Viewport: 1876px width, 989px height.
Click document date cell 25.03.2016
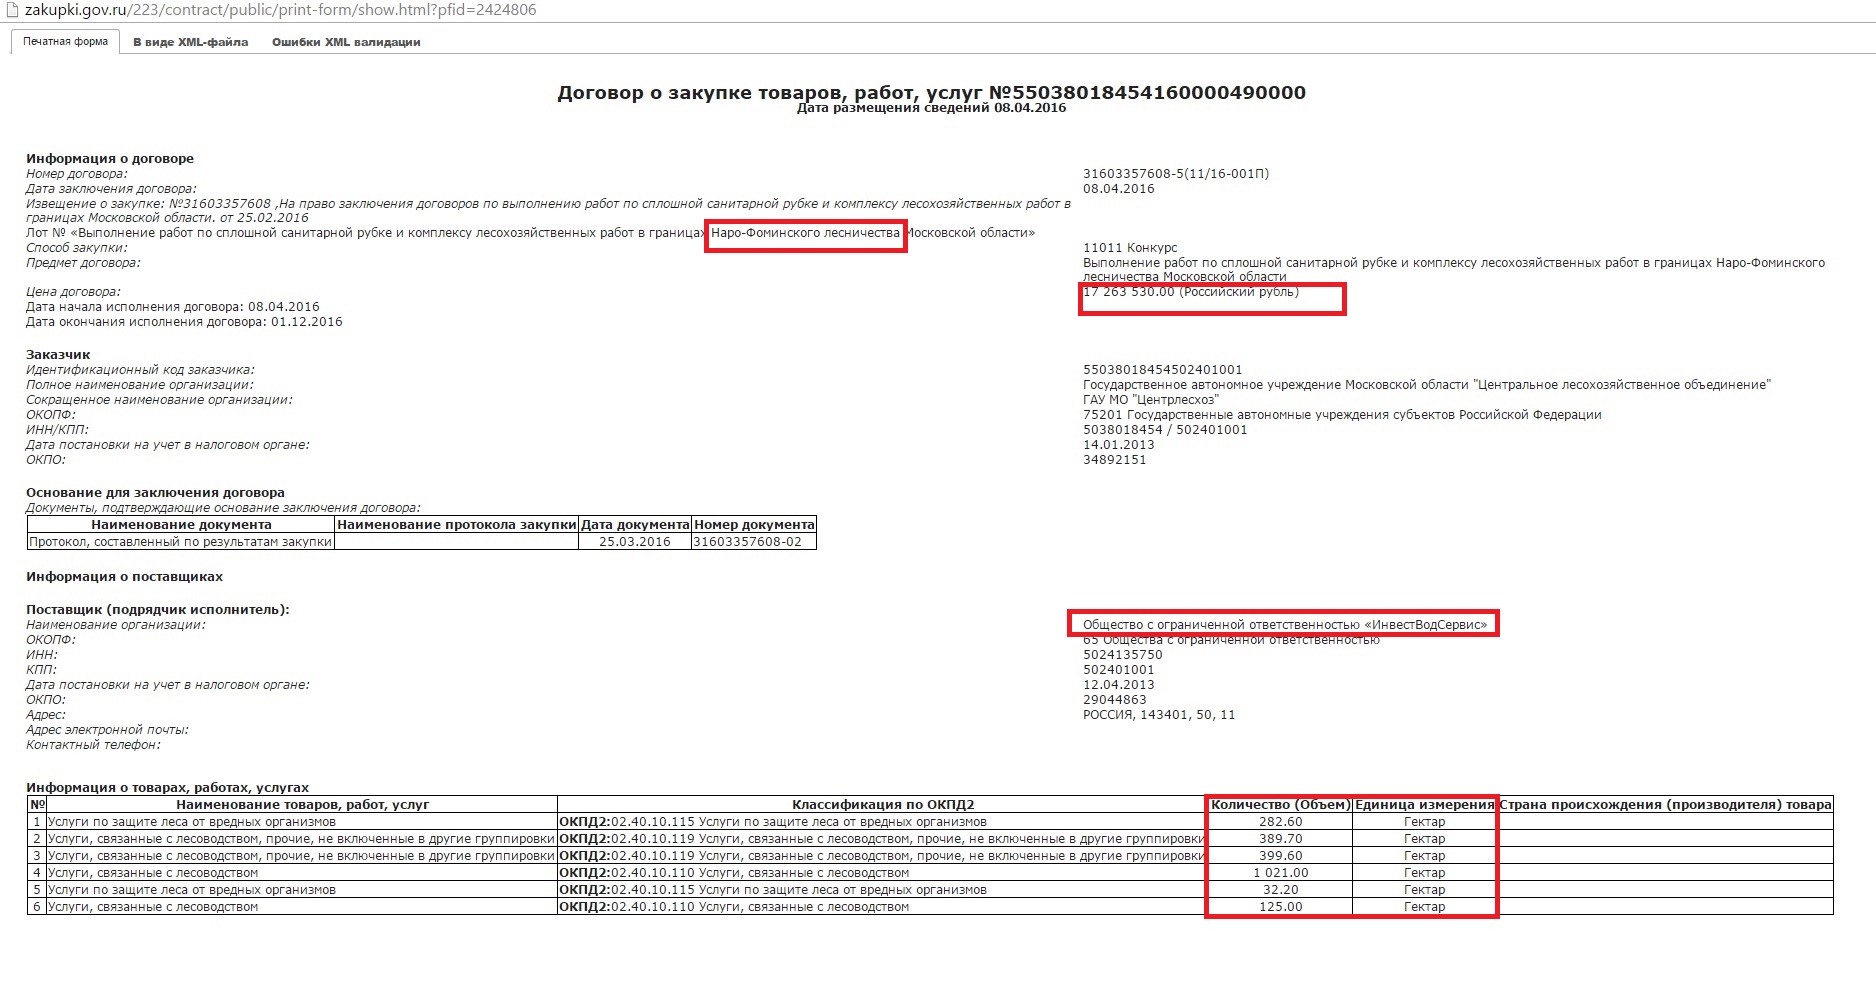coord(635,541)
